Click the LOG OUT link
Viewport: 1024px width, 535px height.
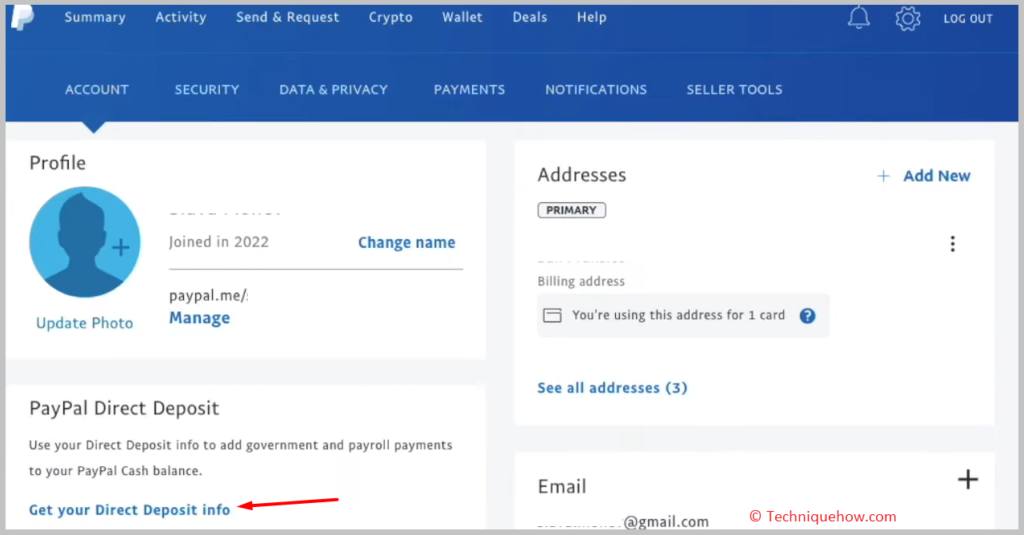(968, 19)
